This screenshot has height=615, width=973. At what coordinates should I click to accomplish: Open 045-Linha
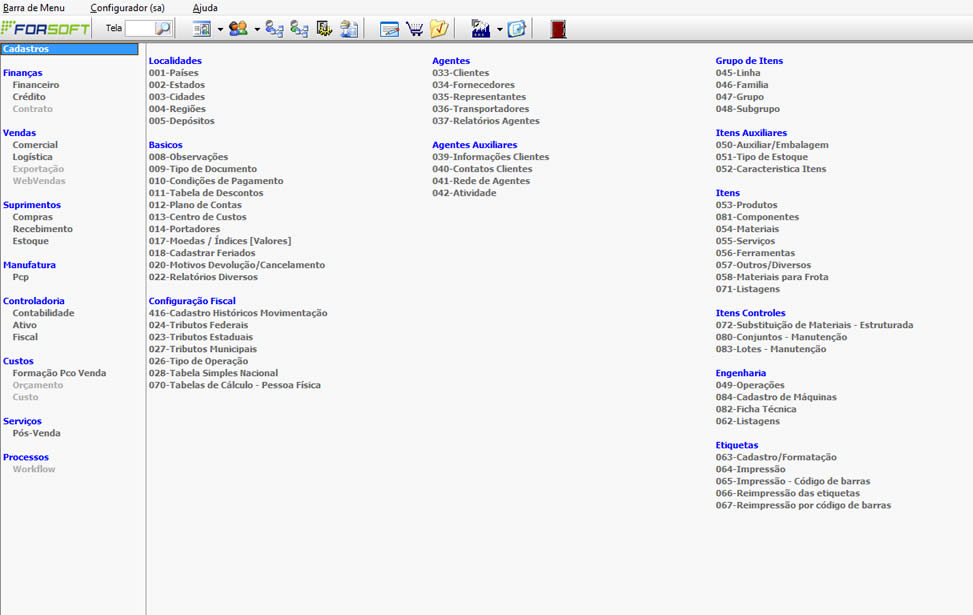(x=738, y=73)
